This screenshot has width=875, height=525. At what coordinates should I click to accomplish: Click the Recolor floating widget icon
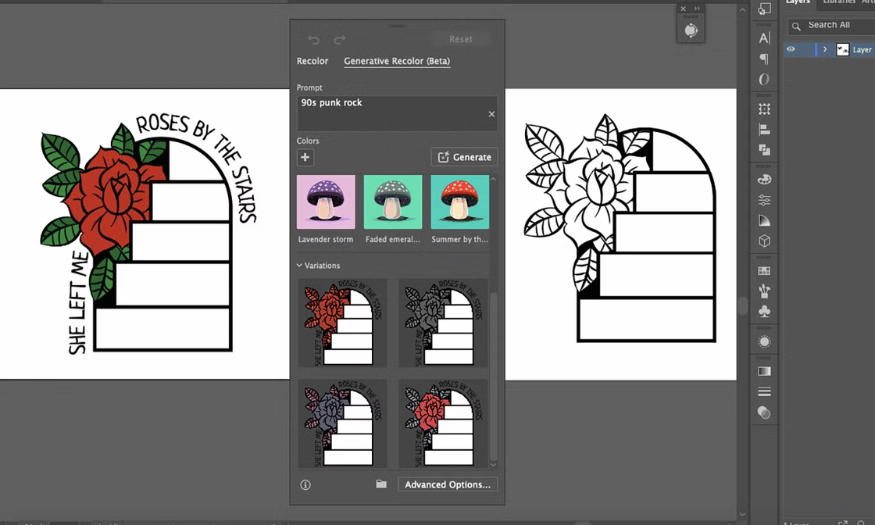click(691, 30)
